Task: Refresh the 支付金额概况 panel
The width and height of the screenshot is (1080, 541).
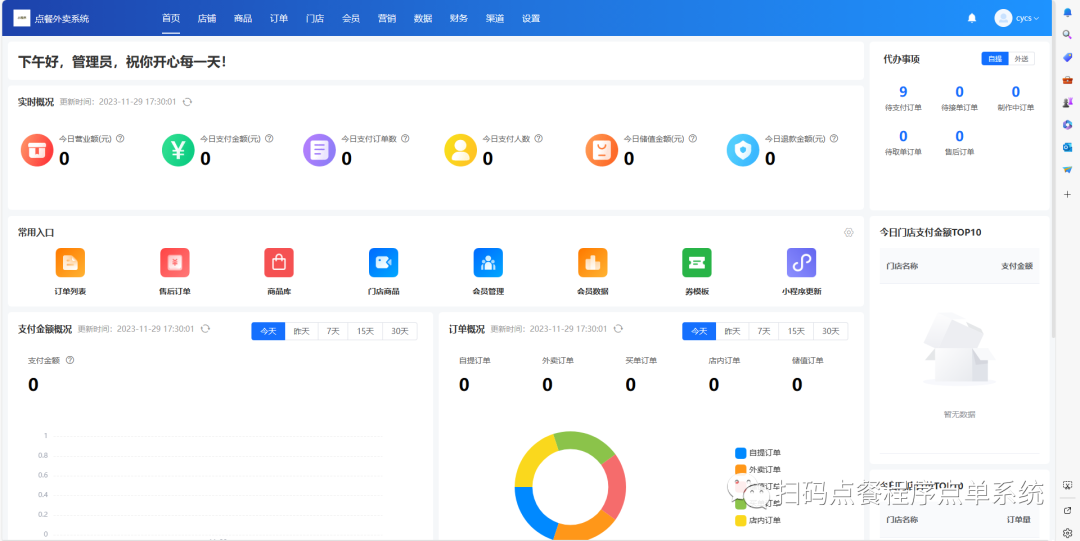Action: click(x=205, y=329)
